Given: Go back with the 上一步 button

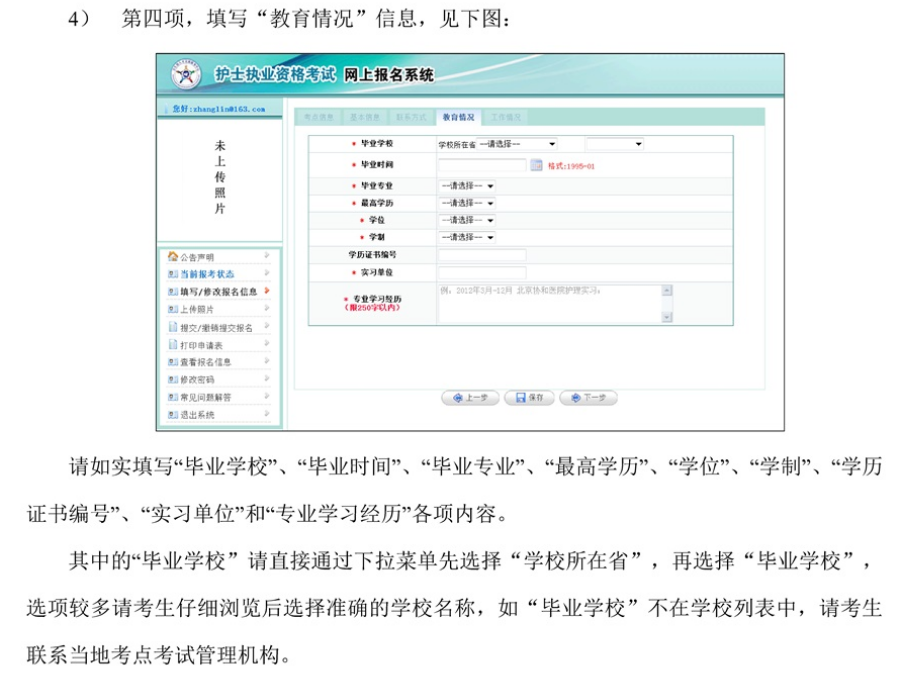Looking at the screenshot, I should coord(470,398).
